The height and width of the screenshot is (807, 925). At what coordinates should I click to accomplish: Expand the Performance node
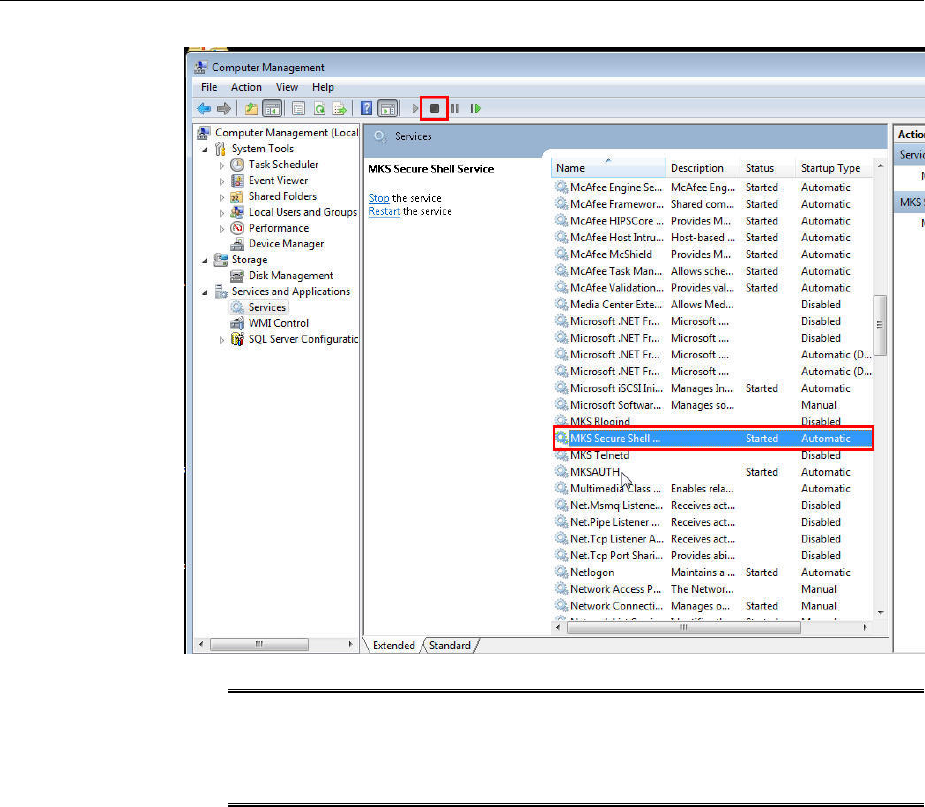[x=222, y=228]
